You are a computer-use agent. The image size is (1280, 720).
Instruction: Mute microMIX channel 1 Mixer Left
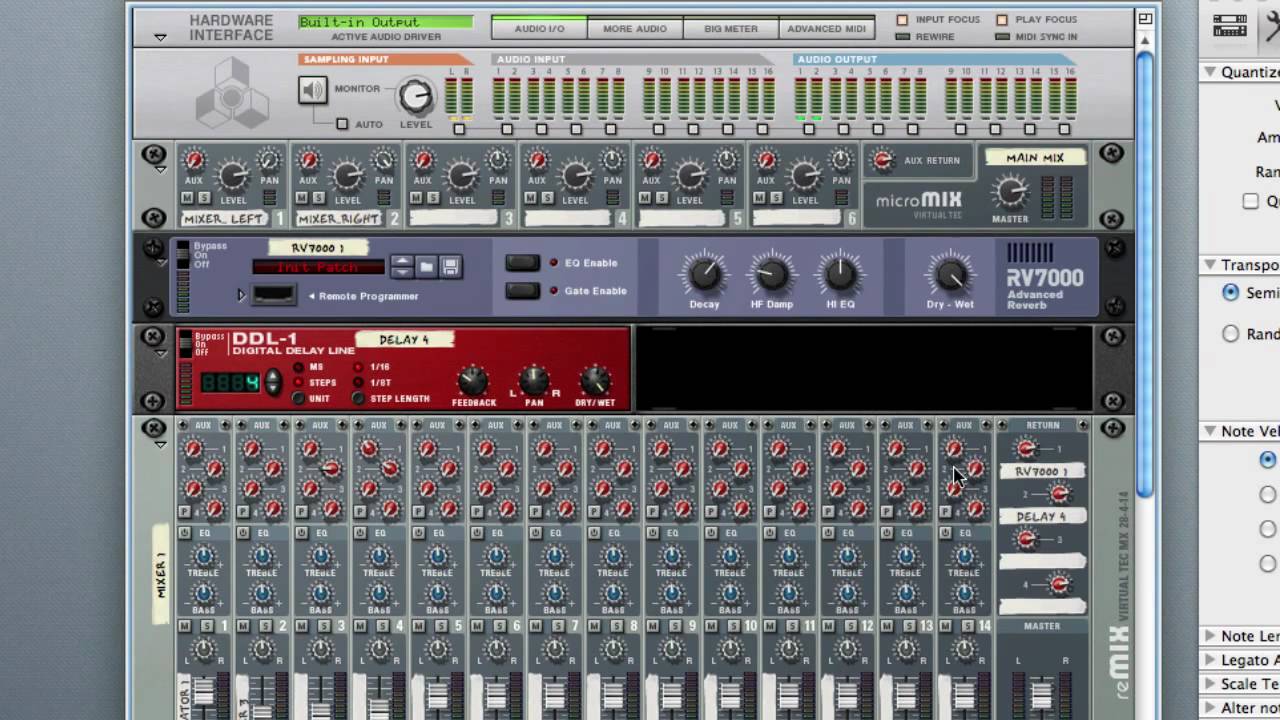189,198
